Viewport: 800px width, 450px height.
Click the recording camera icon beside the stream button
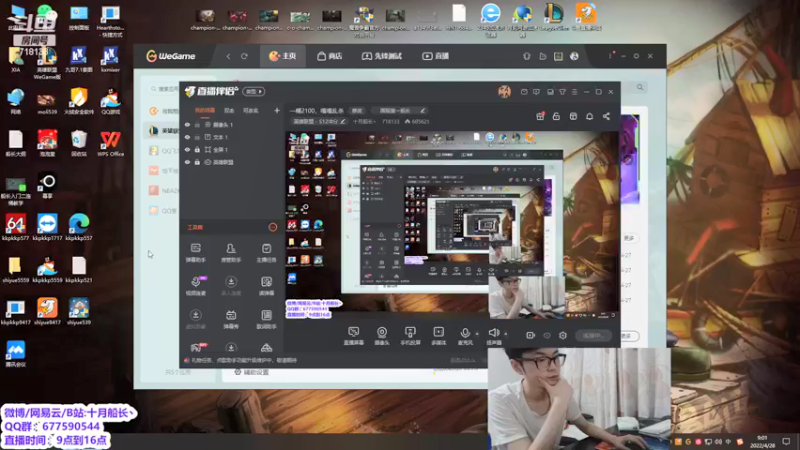click(x=530, y=335)
